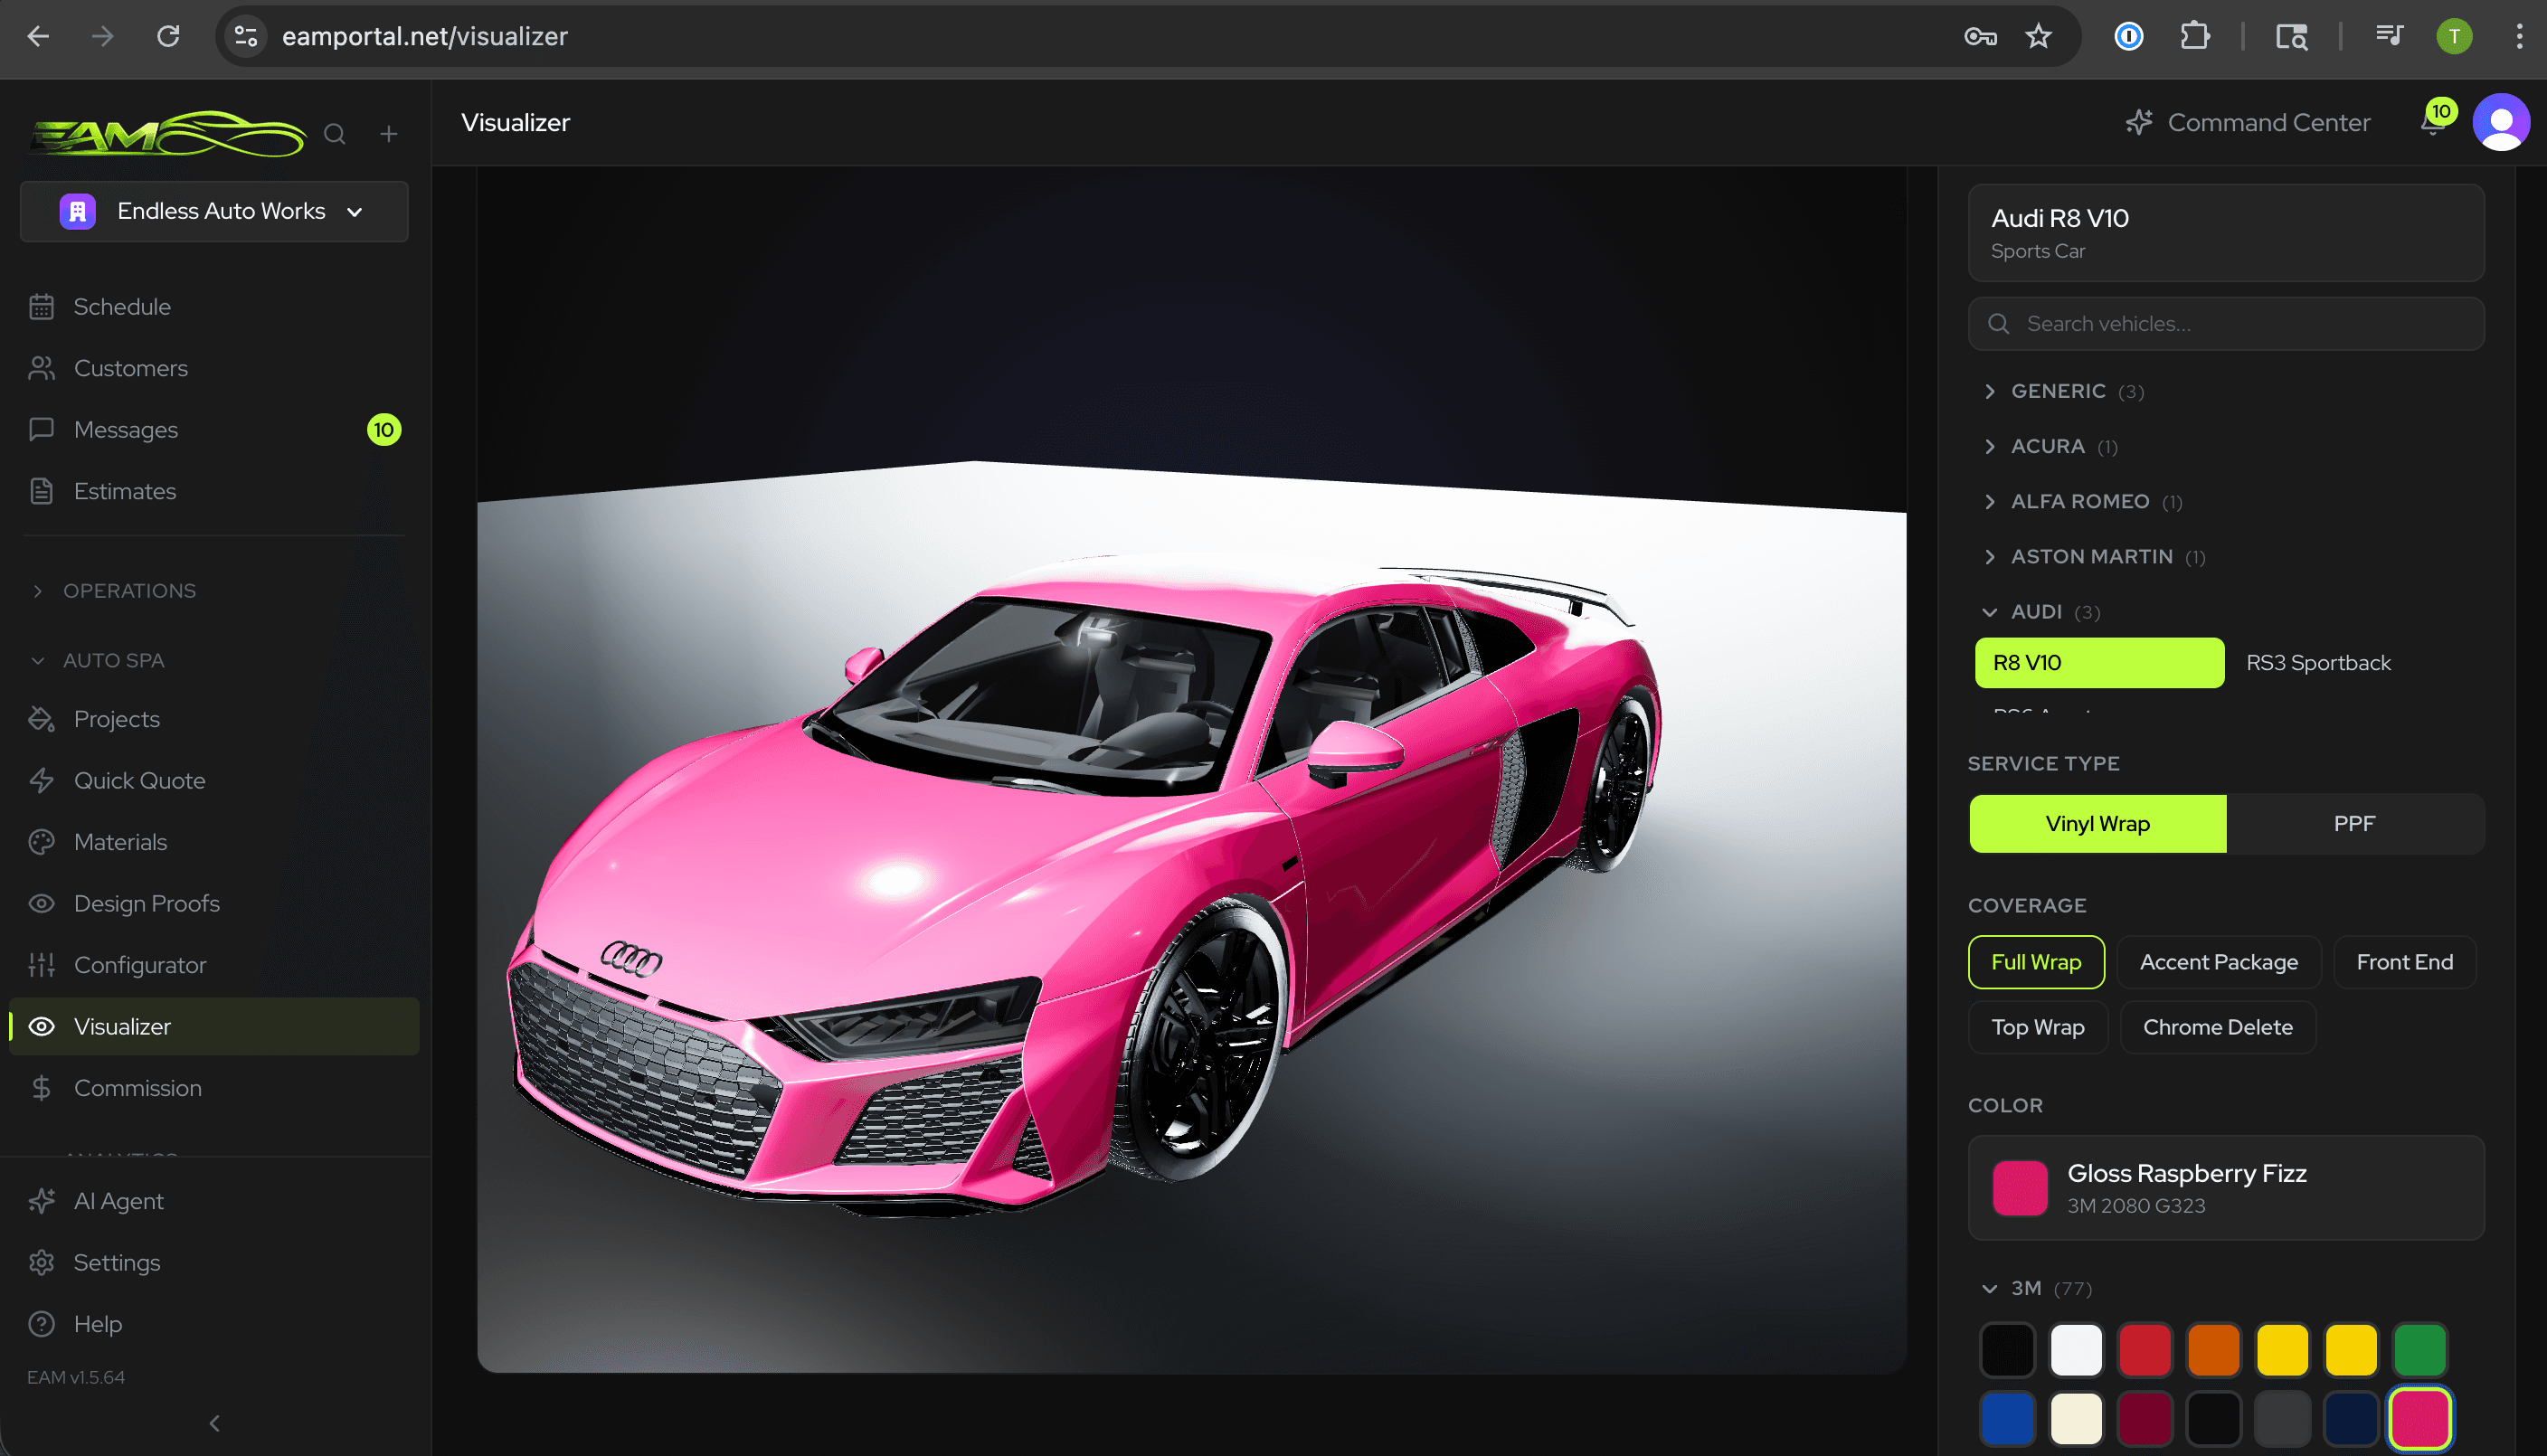Open the Endless Auto Works shop dropdown
The width and height of the screenshot is (2547, 1456).
pos(214,211)
